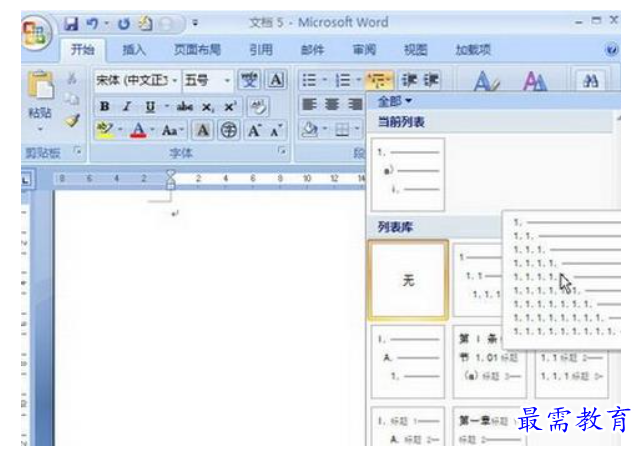Viewport: 639px width, 451px height.
Task: Align text to the left
Action: click(309, 105)
